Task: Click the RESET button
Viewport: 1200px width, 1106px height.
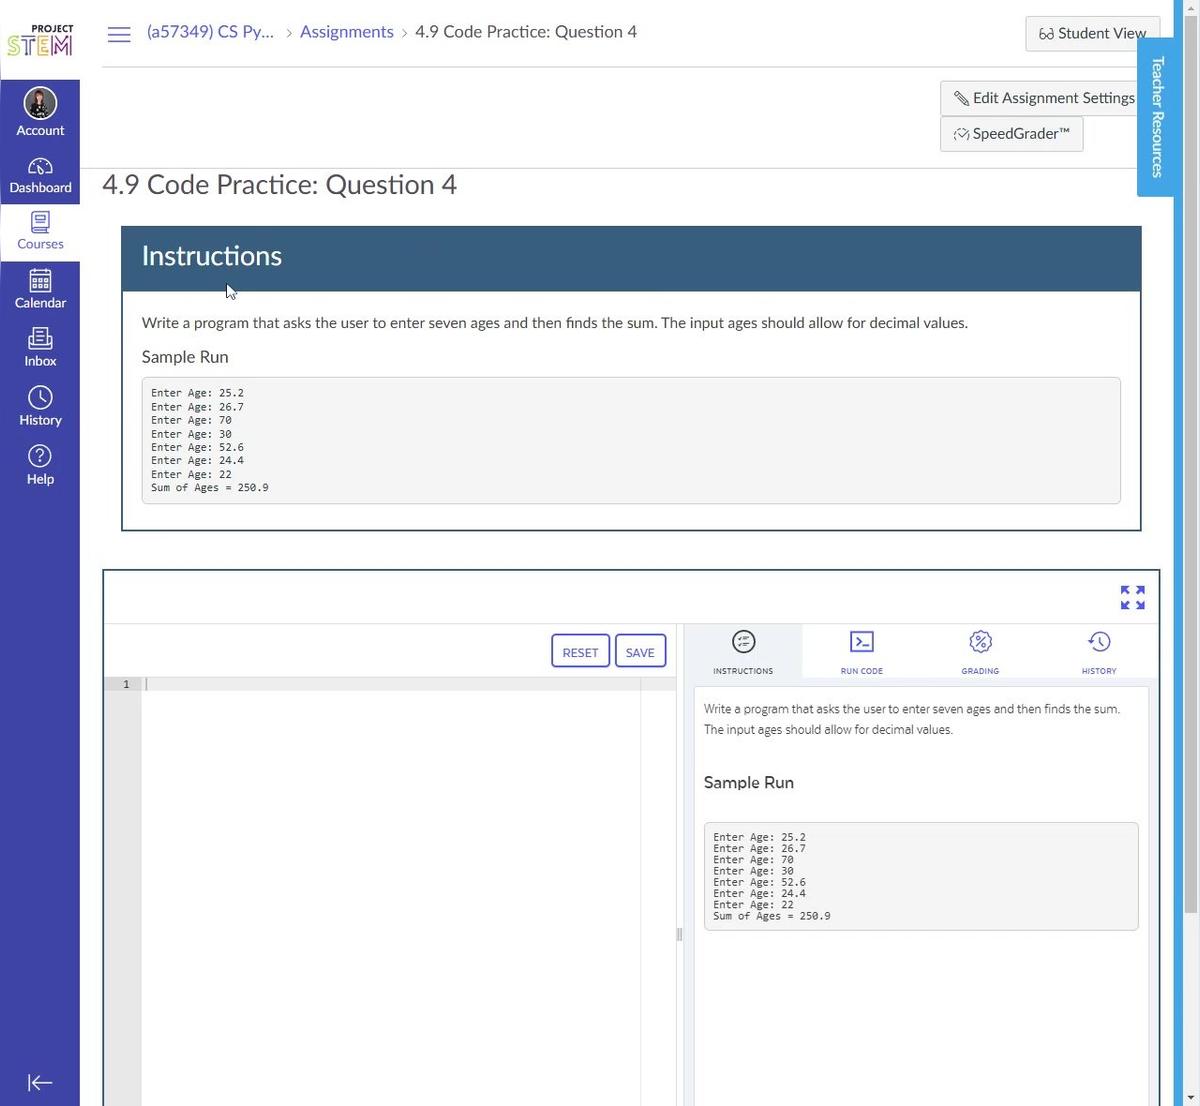Action: [x=580, y=651]
